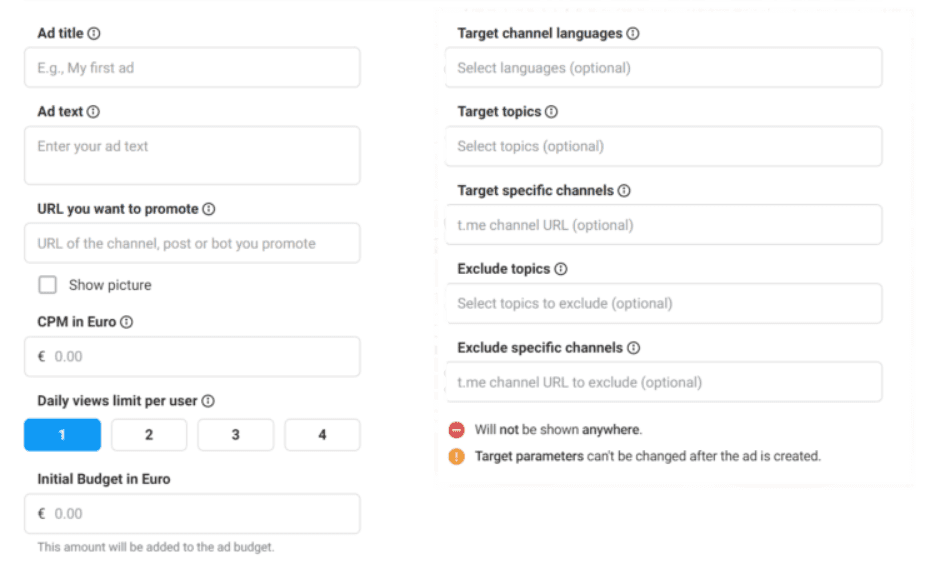Open the Target topics selector
The width and height of the screenshot is (938, 568).
[664, 146]
